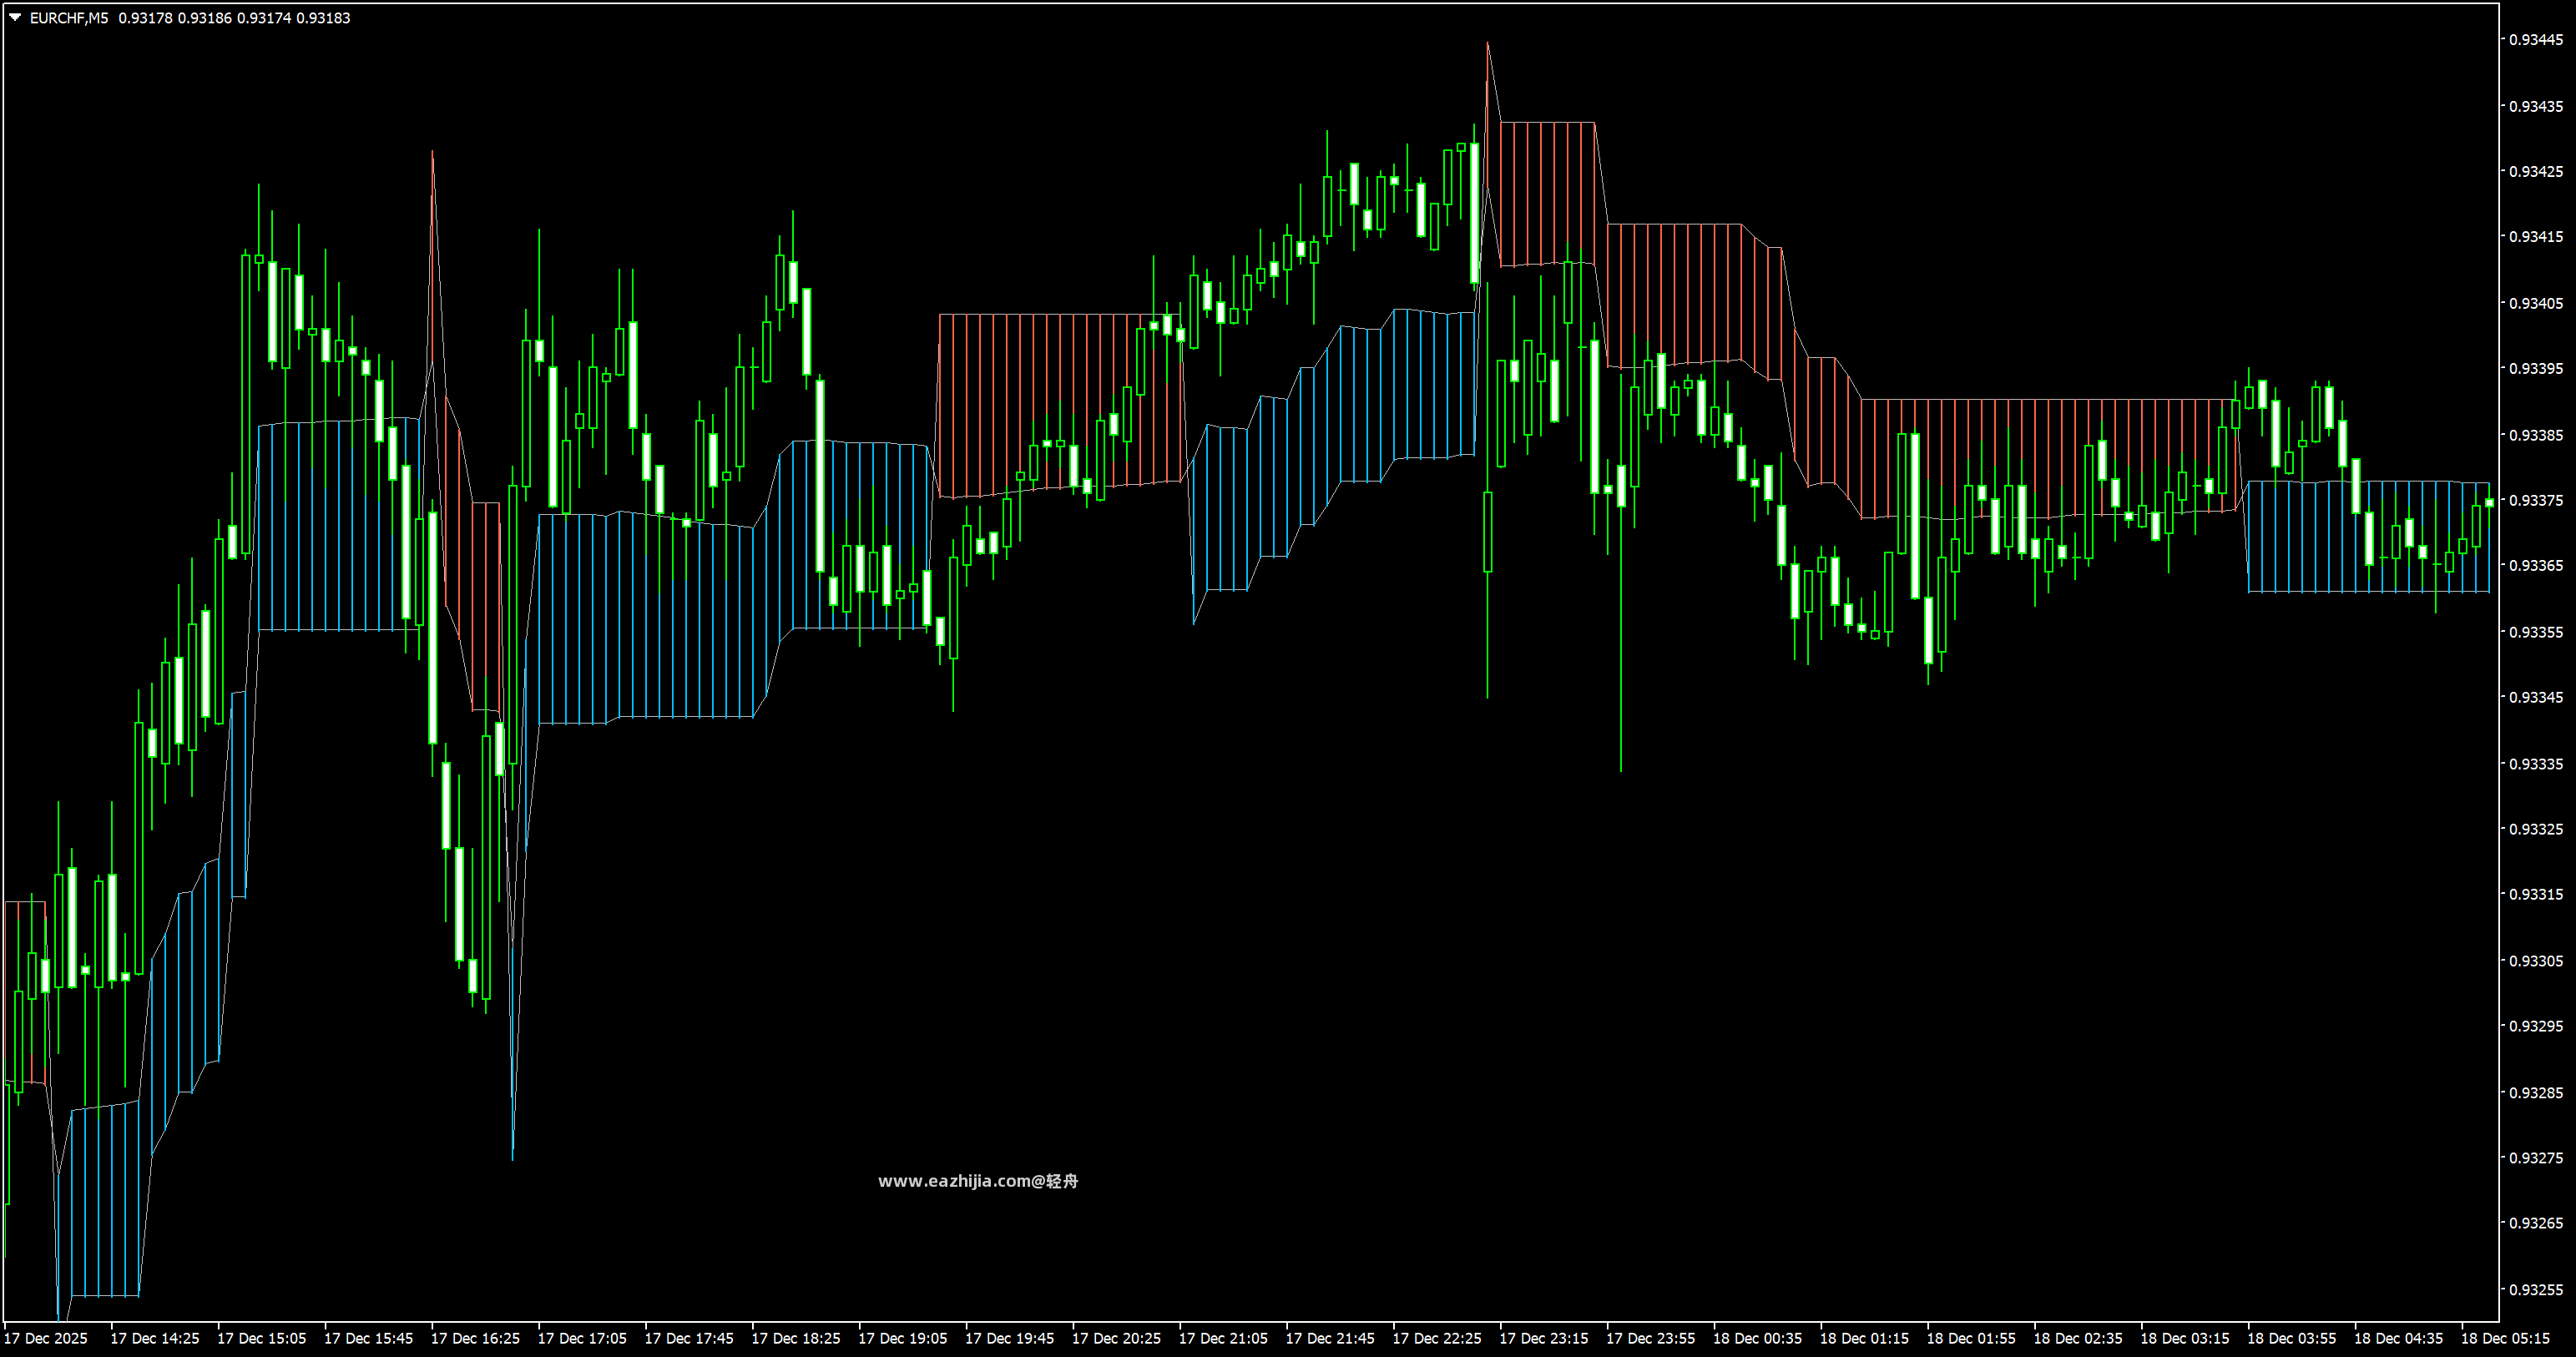Image resolution: width=2576 pixels, height=1357 pixels.
Task: Click the 0.93255 price scale label
Action: (2536, 1289)
